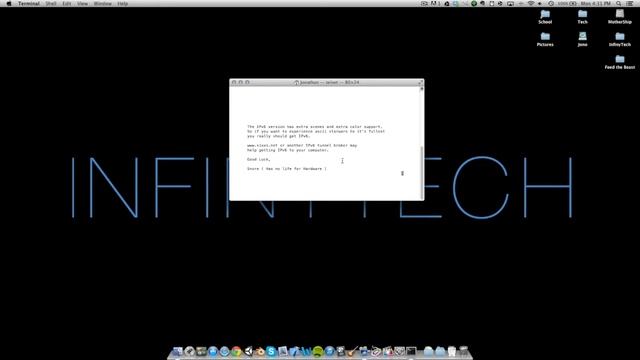Launch Unity from the Dock
640x360 pixels.
click(x=249, y=351)
